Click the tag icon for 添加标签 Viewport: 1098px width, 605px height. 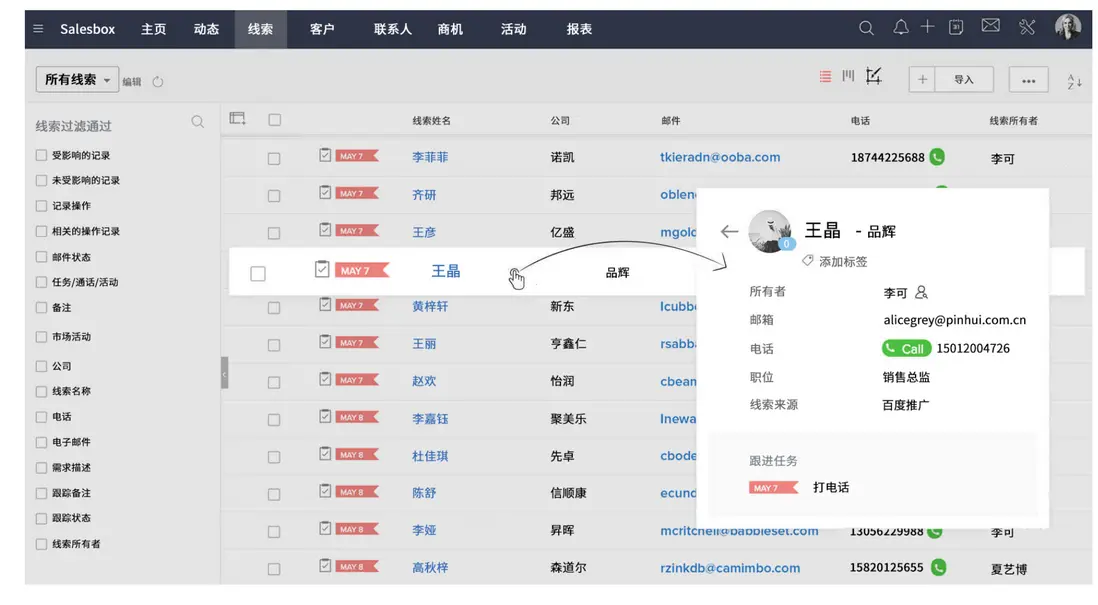click(x=807, y=260)
